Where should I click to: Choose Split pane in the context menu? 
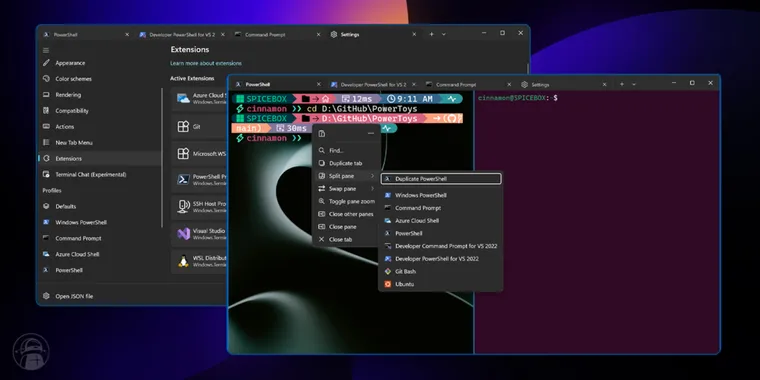coord(346,176)
